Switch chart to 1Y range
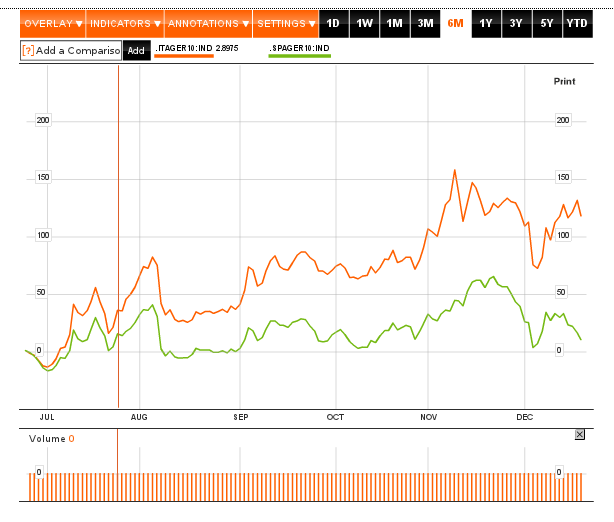The image size is (614, 522). [x=486, y=24]
